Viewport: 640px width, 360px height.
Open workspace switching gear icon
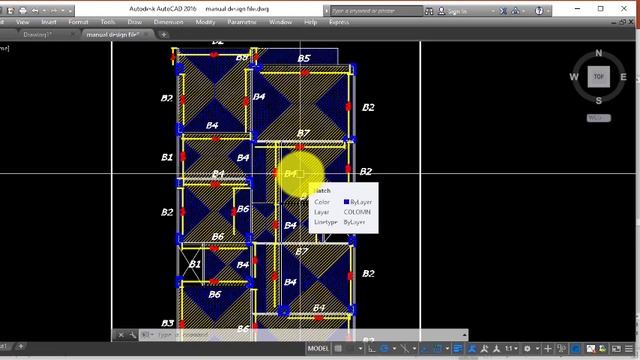tap(527, 349)
